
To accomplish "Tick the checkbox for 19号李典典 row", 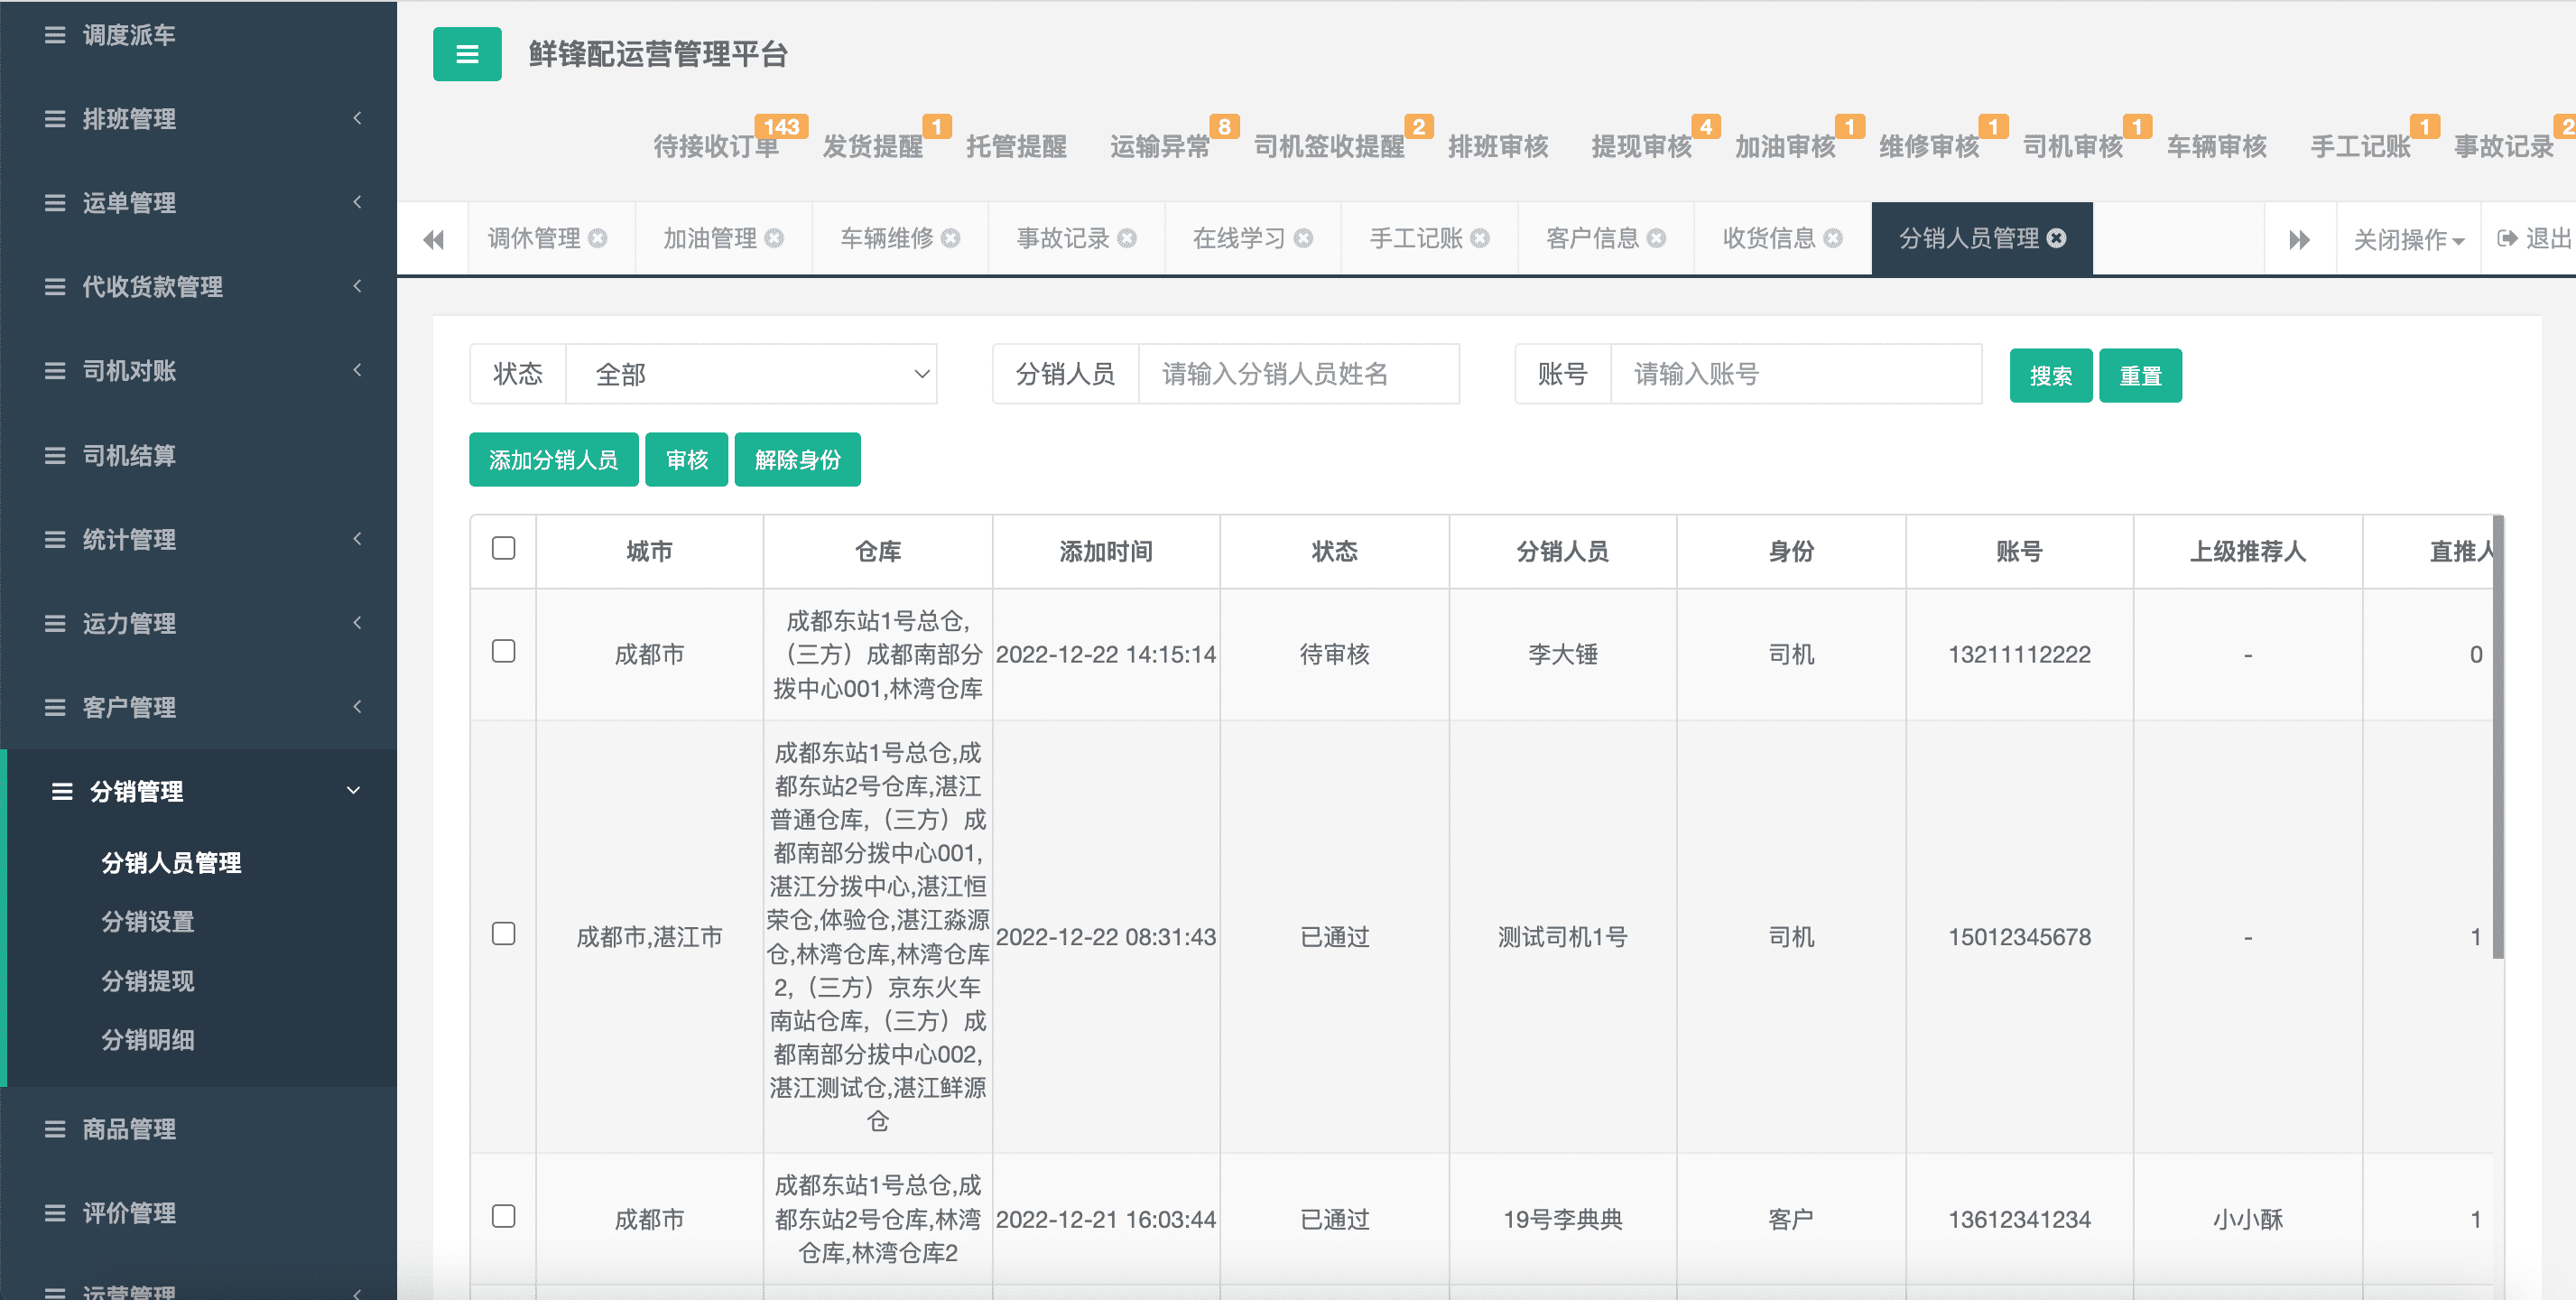I will point(504,1216).
